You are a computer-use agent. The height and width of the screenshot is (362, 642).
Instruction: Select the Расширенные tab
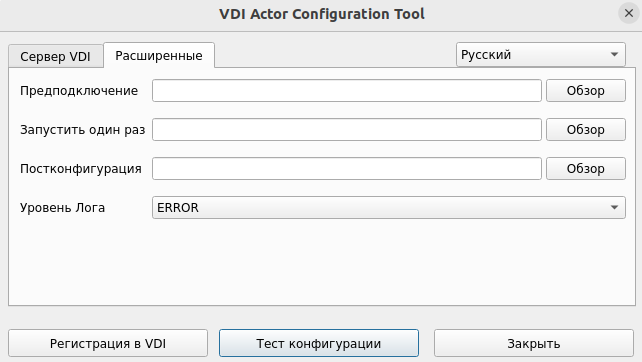pos(159,55)
